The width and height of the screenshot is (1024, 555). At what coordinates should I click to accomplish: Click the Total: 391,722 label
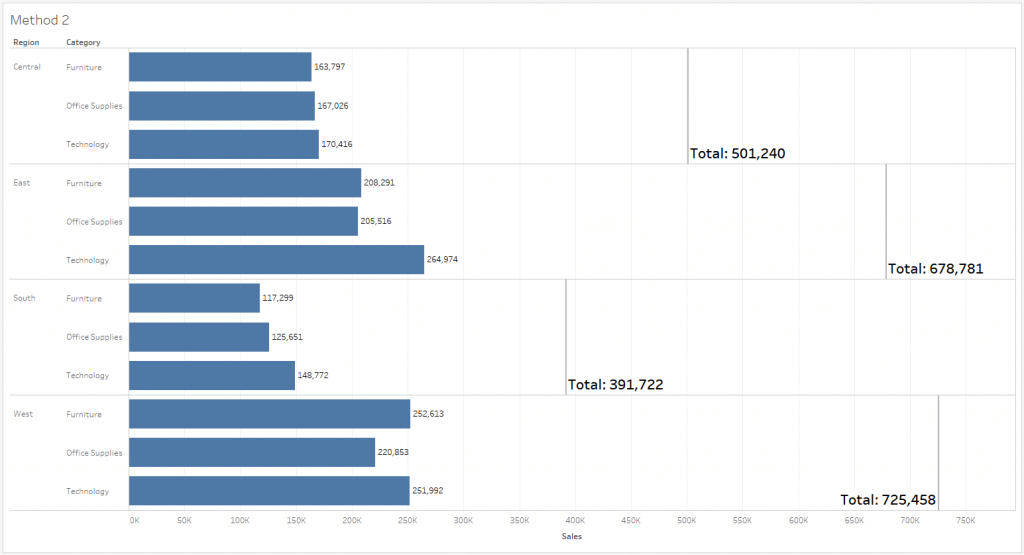[616, 385]
